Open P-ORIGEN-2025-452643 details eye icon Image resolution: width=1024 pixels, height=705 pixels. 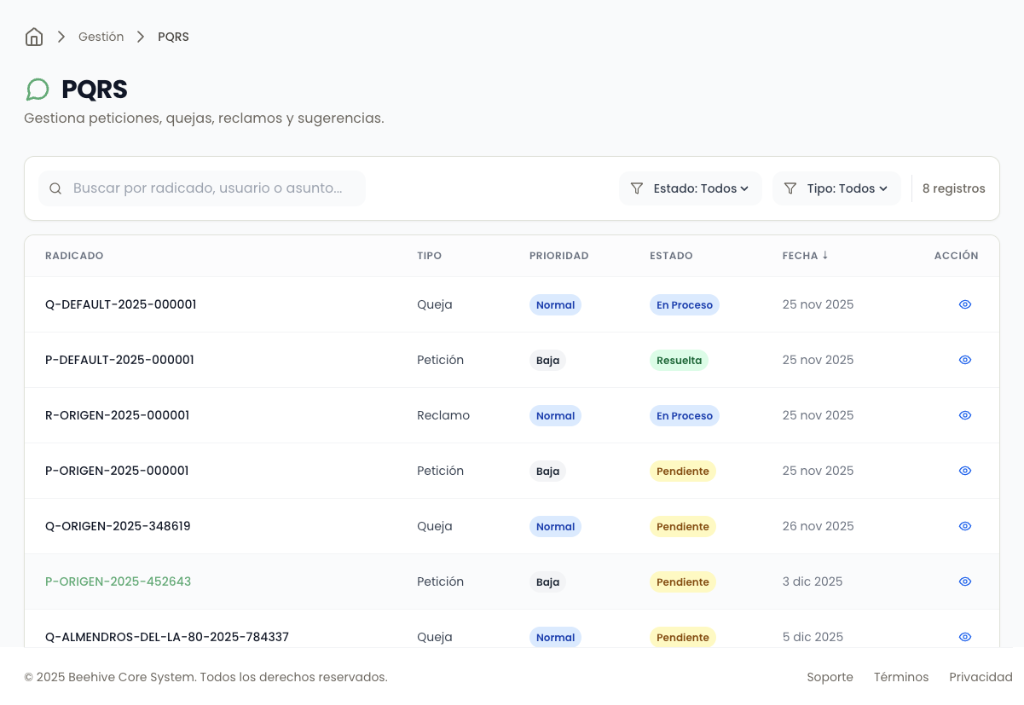coord(964,581)
